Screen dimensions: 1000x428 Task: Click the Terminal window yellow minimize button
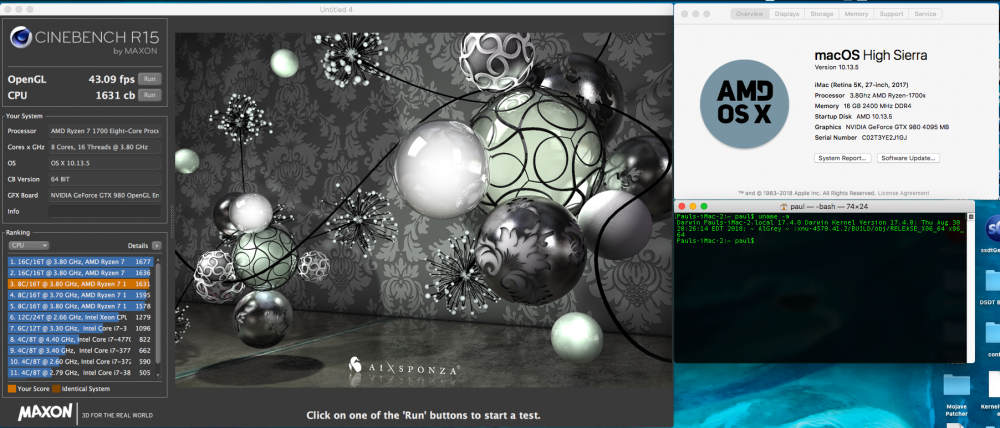[x=693, y=206]
